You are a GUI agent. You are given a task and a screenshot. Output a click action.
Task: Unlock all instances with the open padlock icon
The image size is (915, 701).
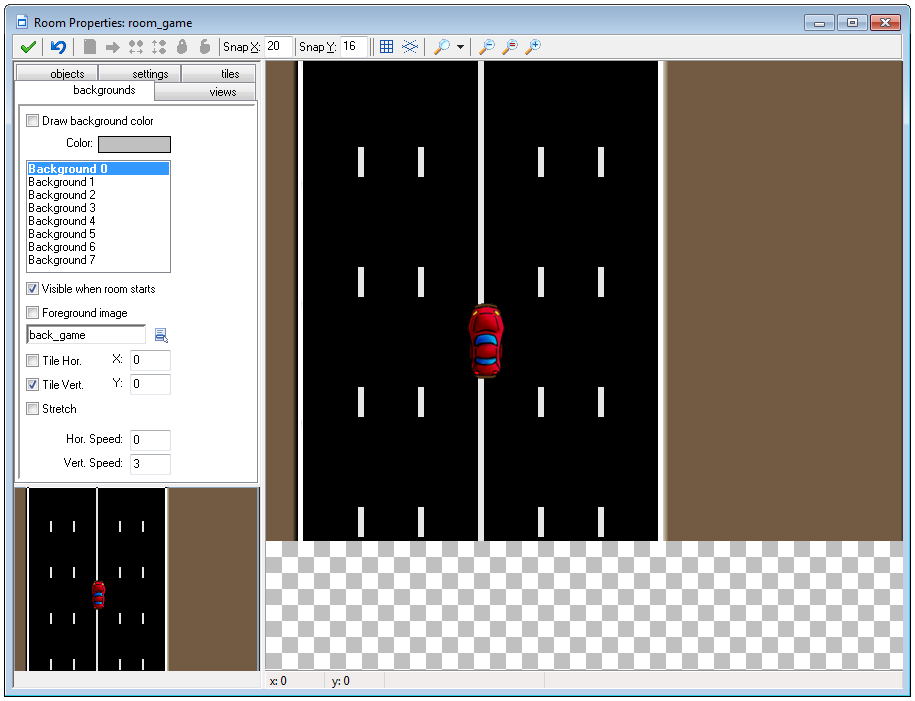(x=204, y=47)
